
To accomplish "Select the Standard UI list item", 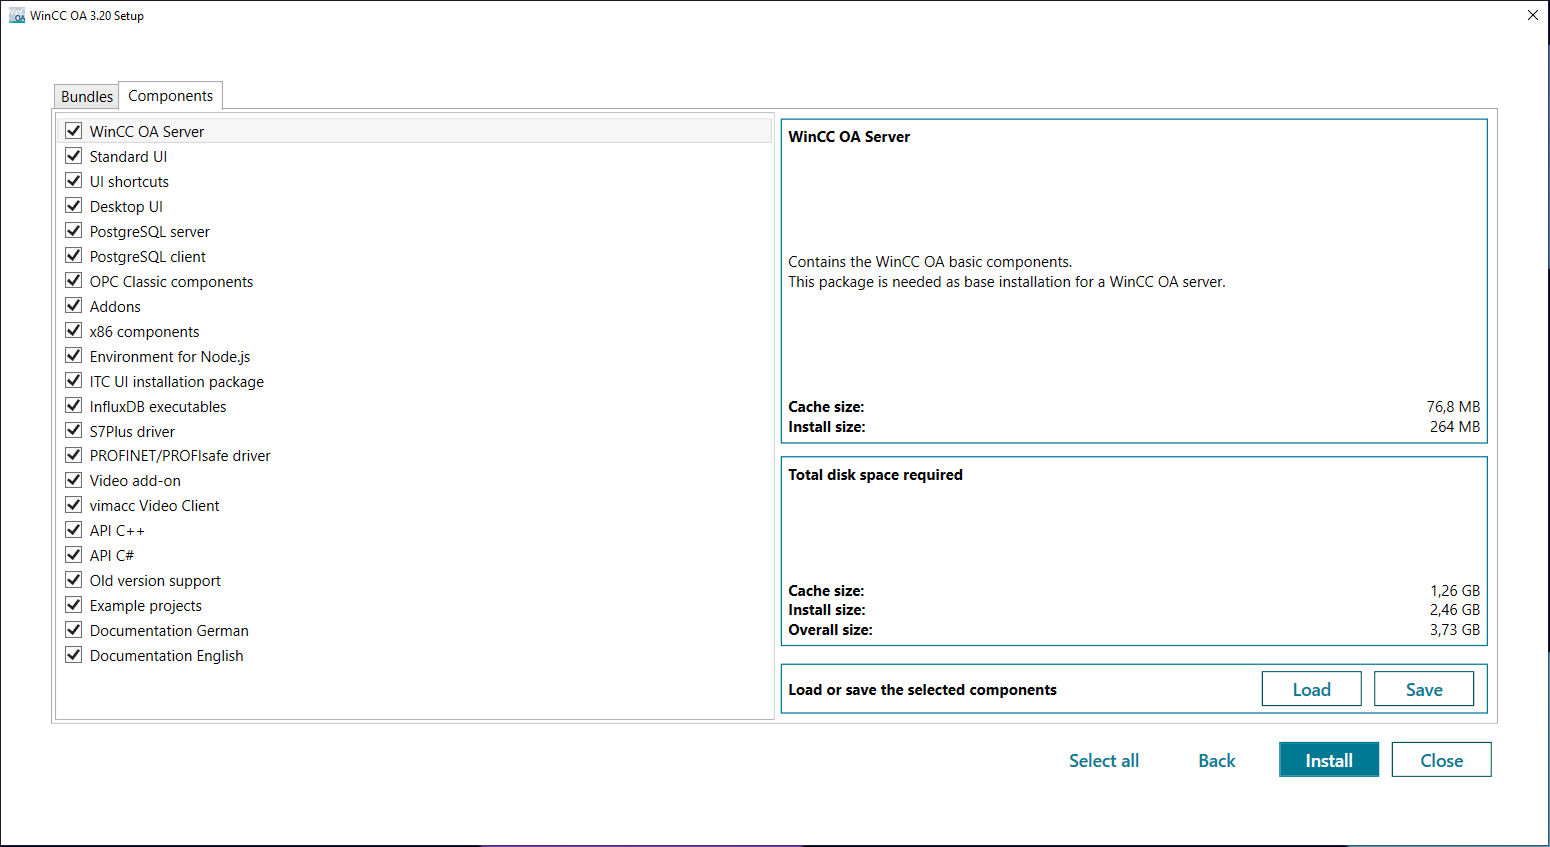I will click(x=128, y=157).
